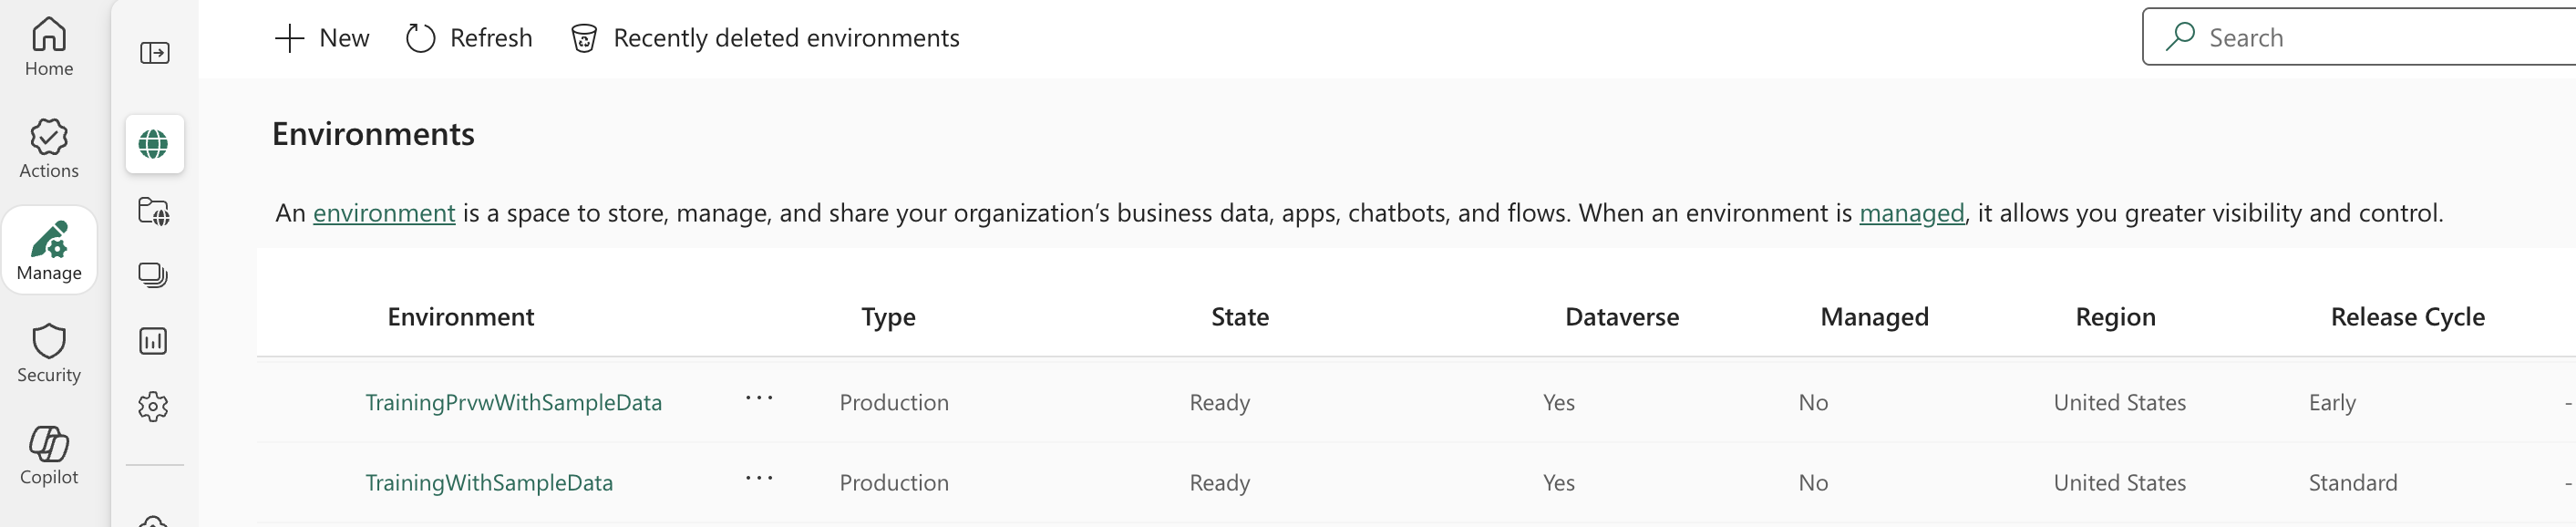Screen dimensions: 2576x527
Task: Open the TrainingPrvwWithSampleData environment
Action: [x=513, y=402]
